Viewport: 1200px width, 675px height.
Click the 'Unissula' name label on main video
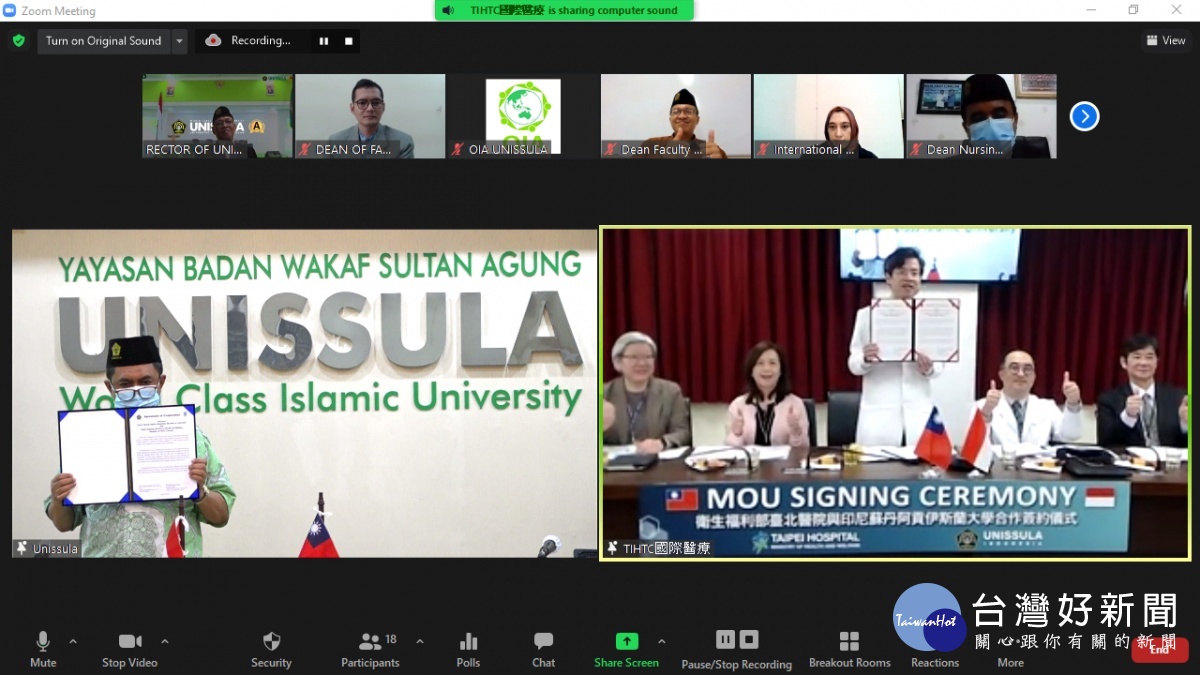pyautogui.click(x=55, y=549)
